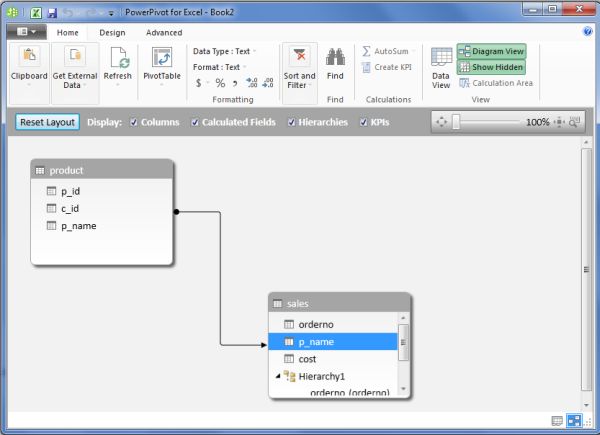
Task: Click the Find binoculars icon
Action: [335, 57]
